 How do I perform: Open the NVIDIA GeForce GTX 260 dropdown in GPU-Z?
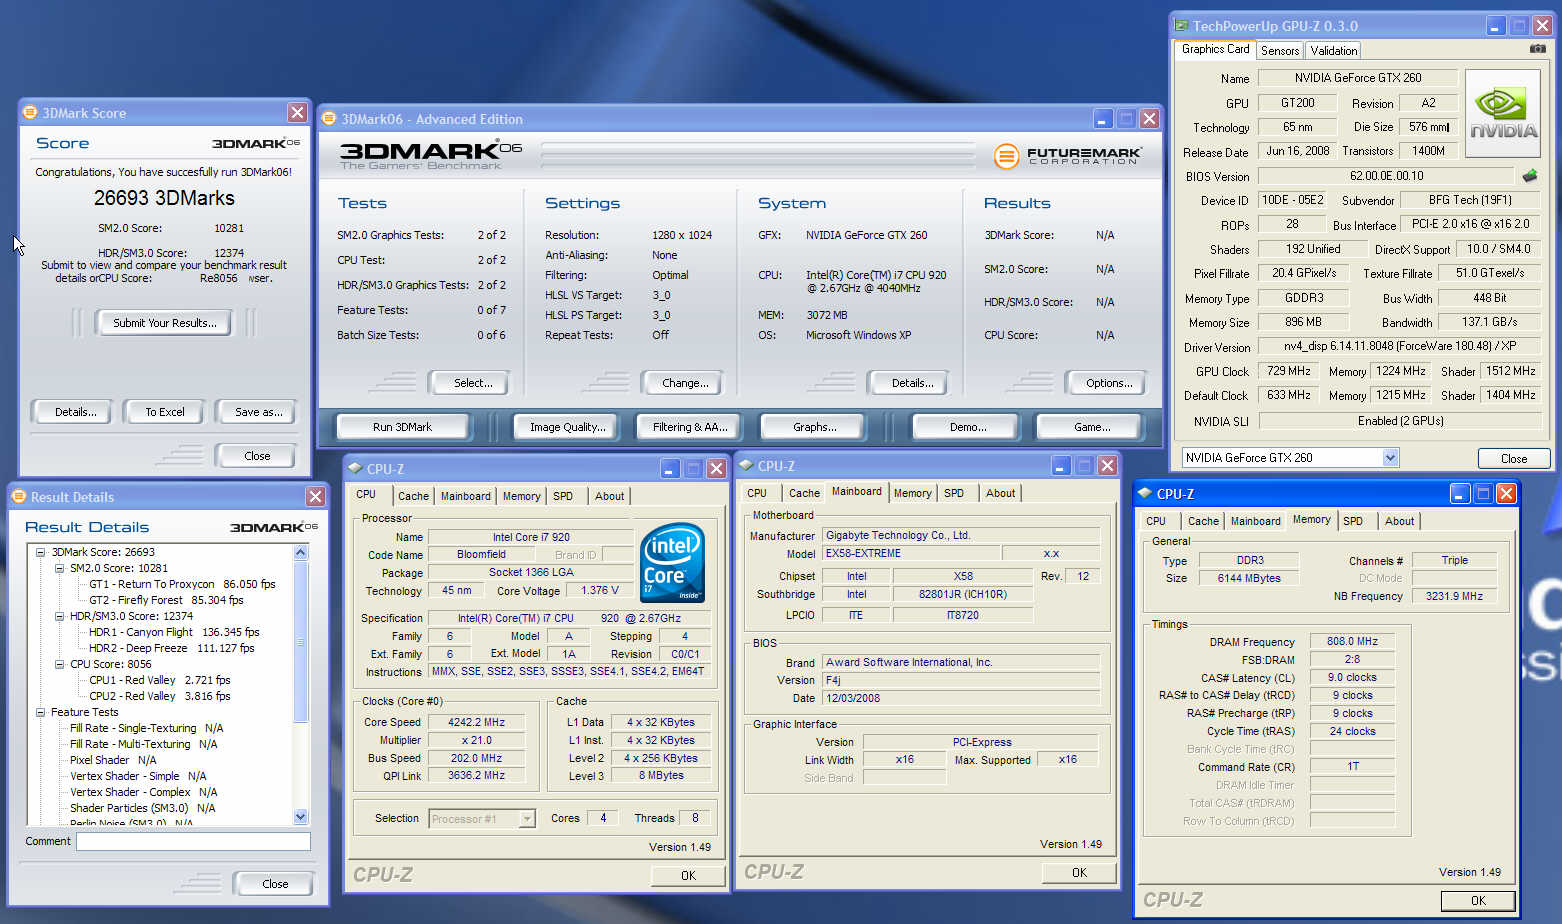pyautogui.click(x=1390, y=458)
